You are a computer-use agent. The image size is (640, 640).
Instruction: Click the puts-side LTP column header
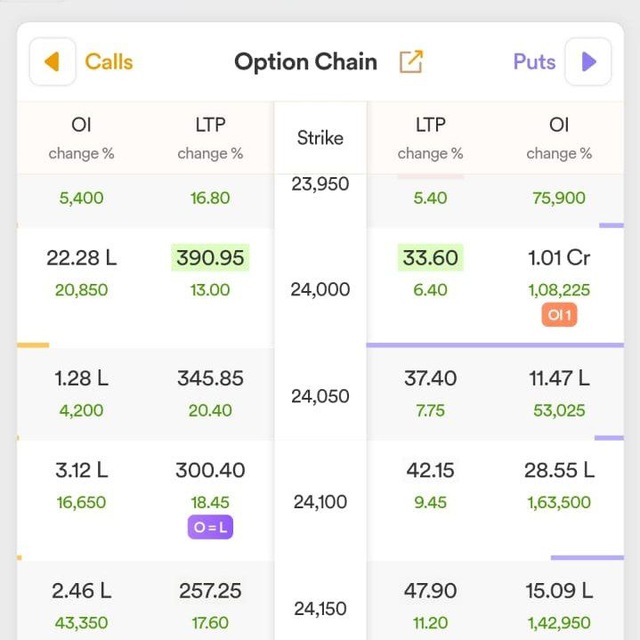(x=430, y=138)
